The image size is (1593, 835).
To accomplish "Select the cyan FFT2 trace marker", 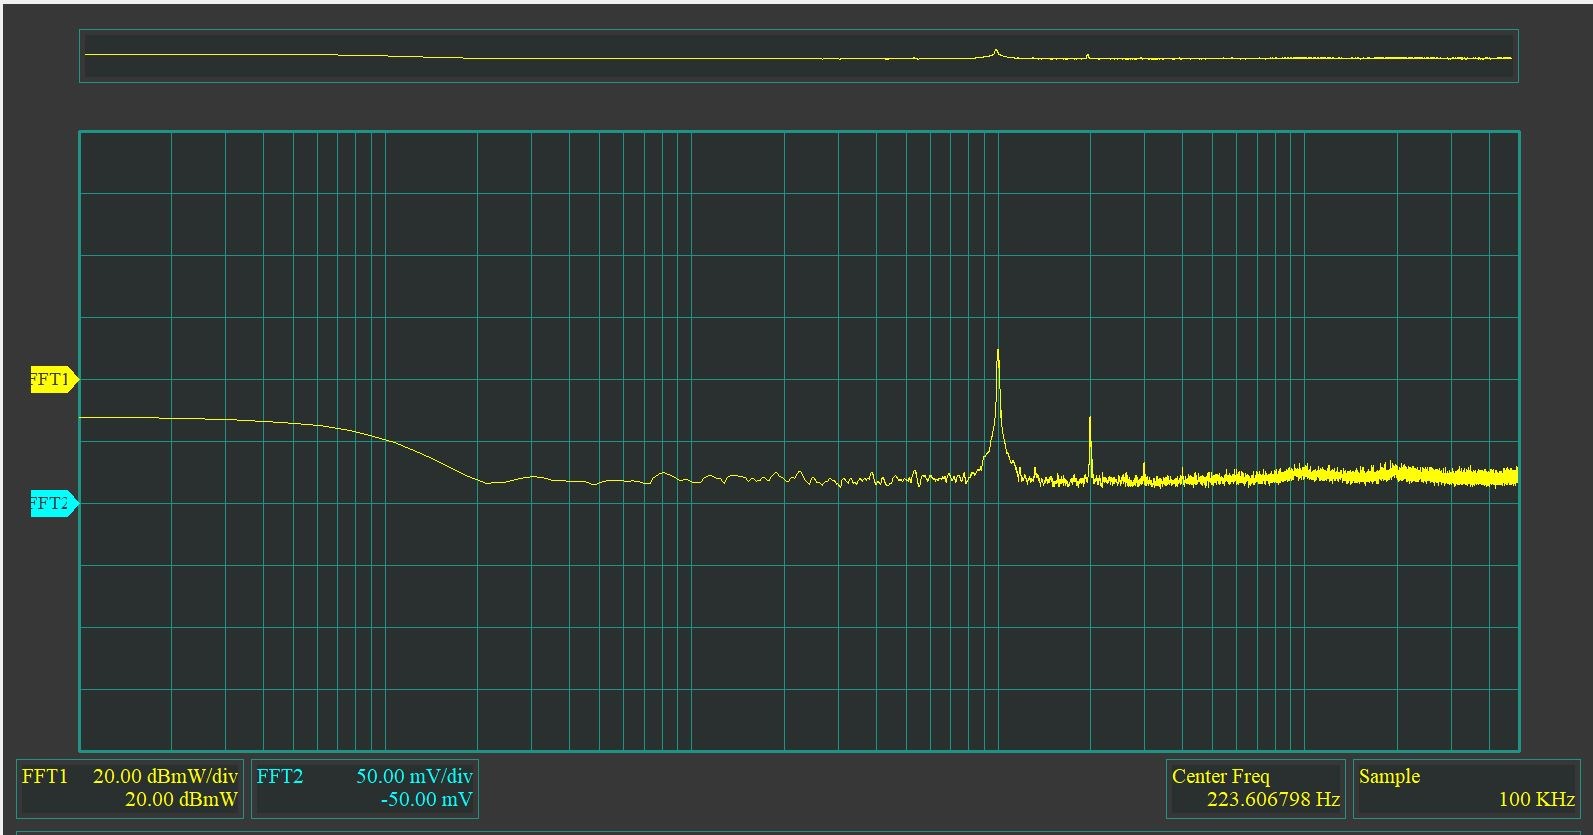I will click(x=54, y=504).
